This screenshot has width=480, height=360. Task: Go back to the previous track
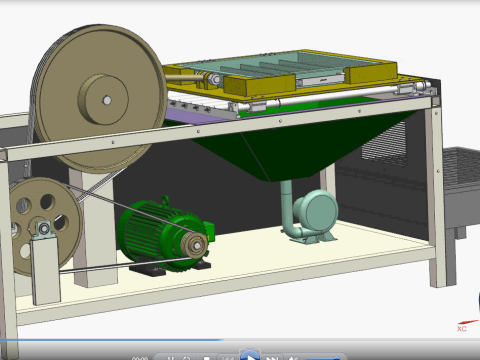(228, 358)
